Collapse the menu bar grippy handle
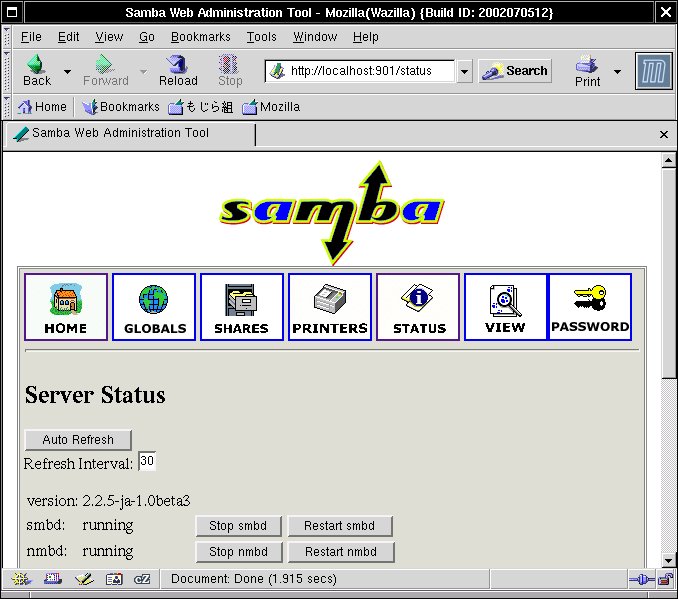This screenshot has width=678, height=599. [x=7, y=37]
